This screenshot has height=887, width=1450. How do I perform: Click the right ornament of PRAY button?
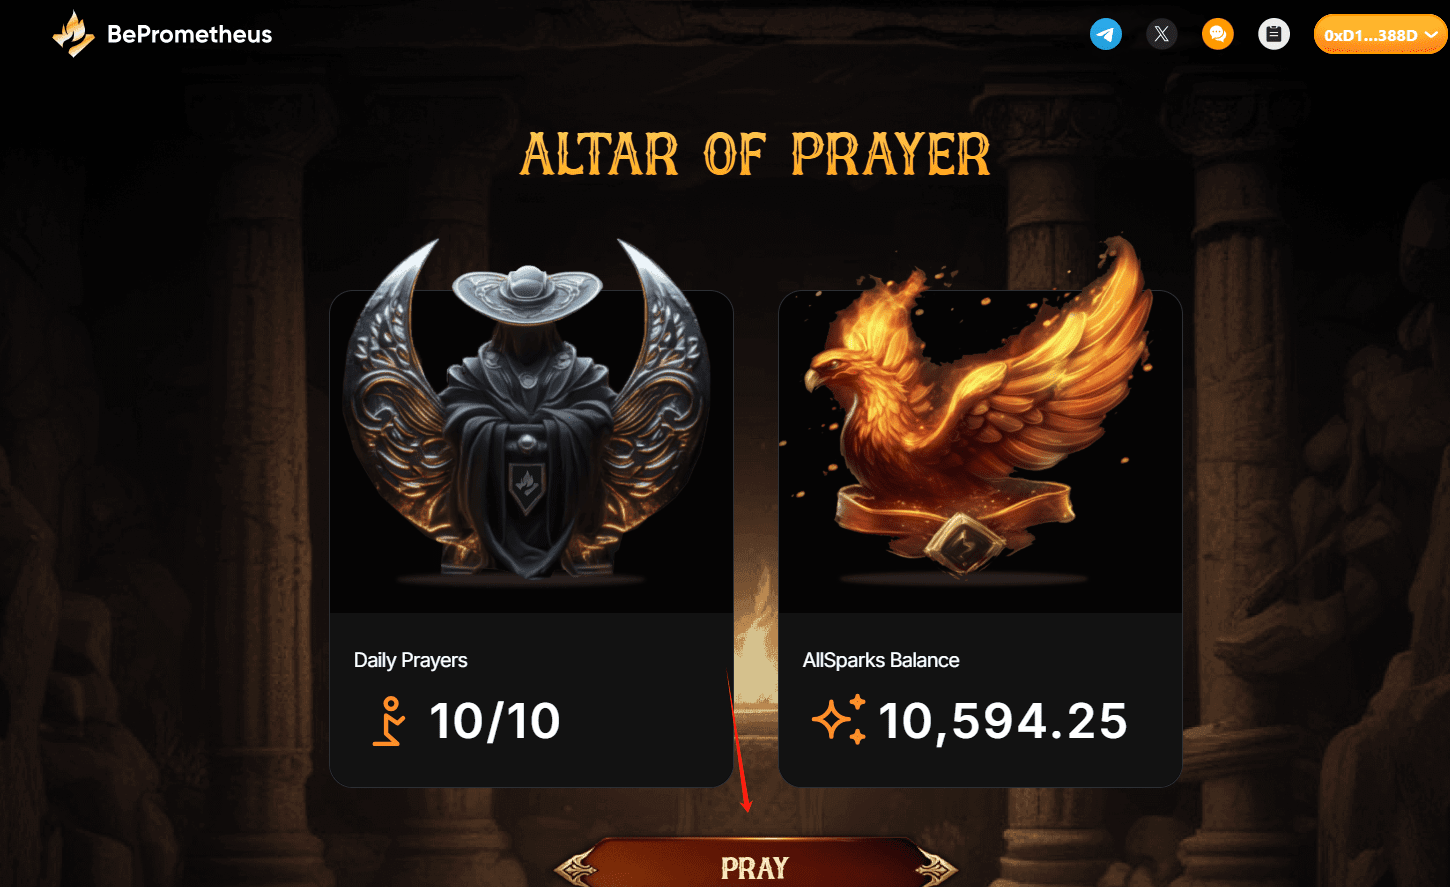coord(934,867)
